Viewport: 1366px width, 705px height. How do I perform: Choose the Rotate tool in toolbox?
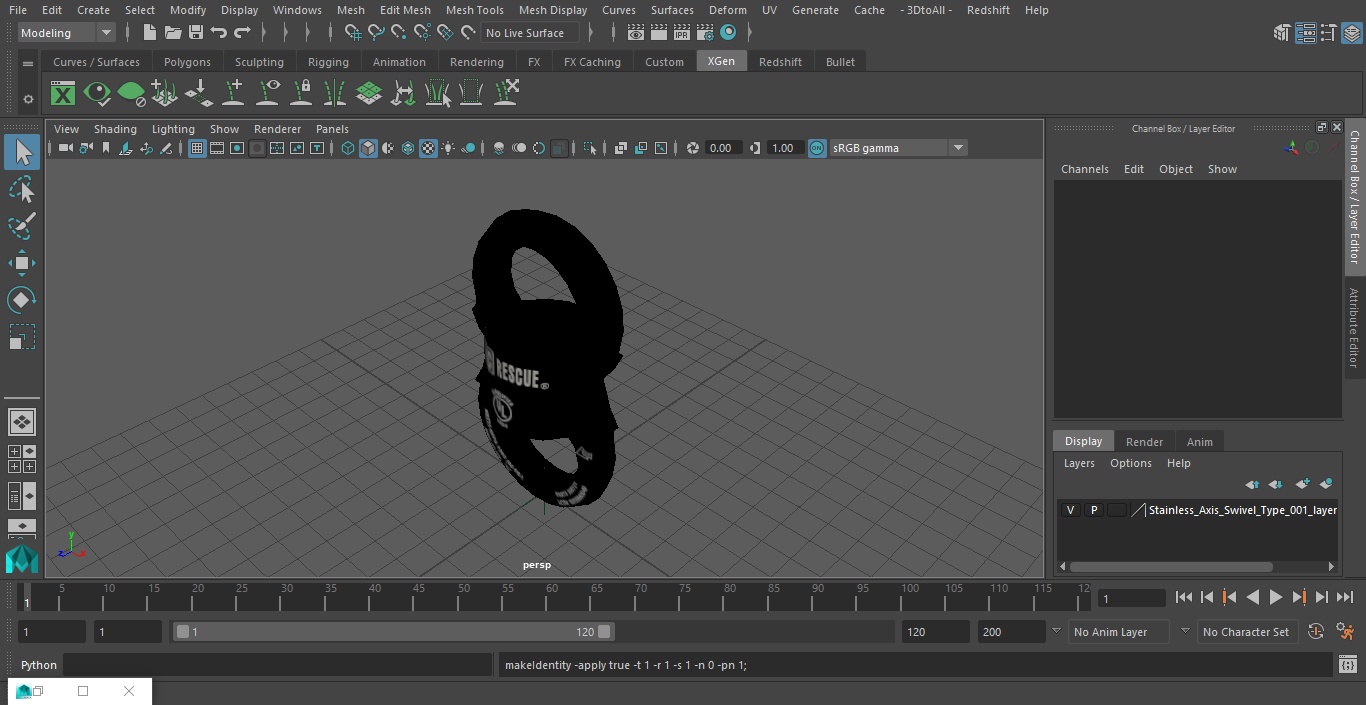click(21, 300)
